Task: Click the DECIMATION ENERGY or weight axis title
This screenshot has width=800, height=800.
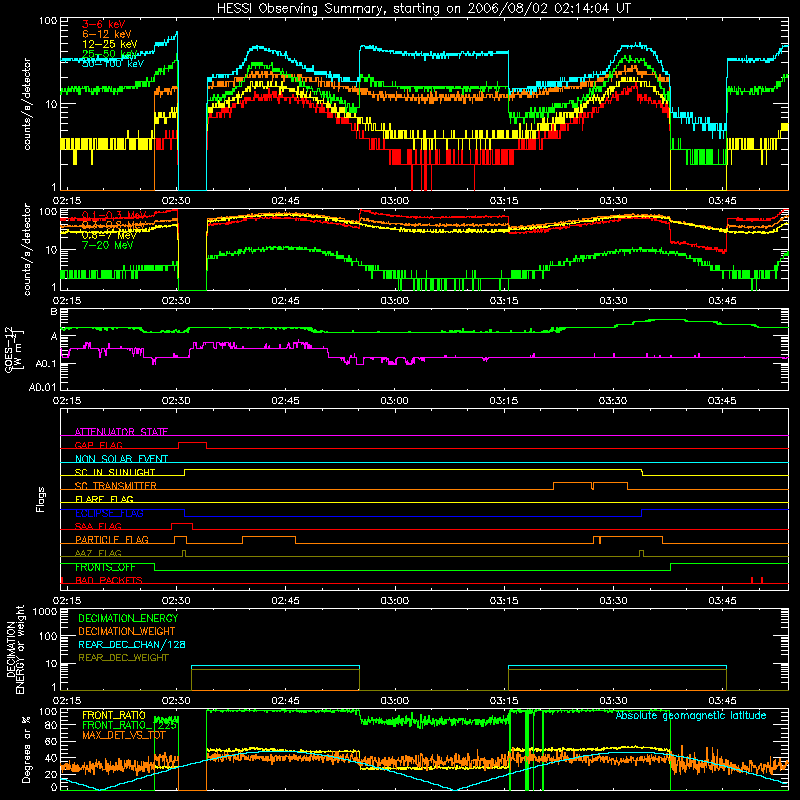Action: (15, 649)
